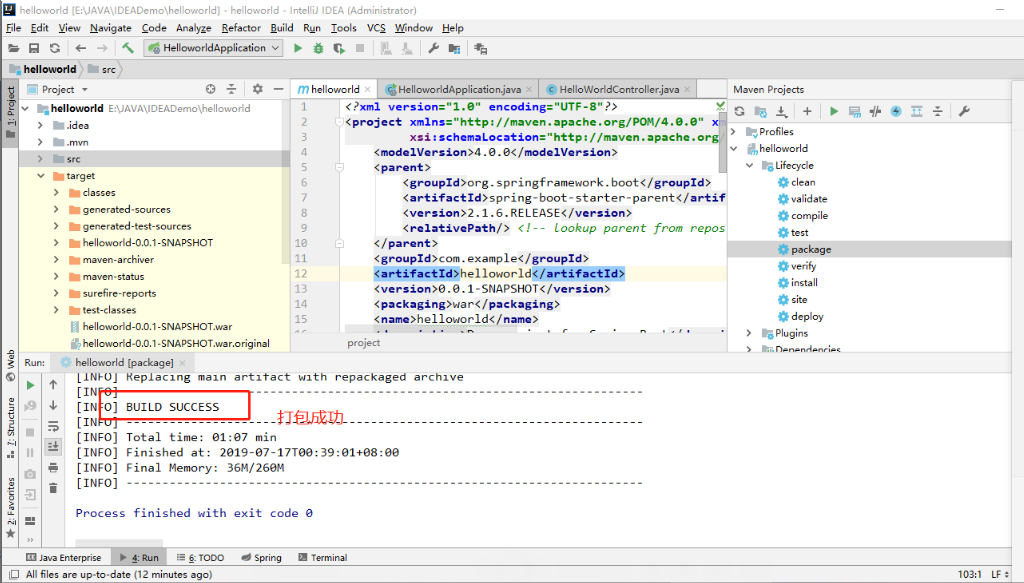The image size is (1024, 583).
Task: Open settings with the wrench toolbar icon
Action: 433,48
